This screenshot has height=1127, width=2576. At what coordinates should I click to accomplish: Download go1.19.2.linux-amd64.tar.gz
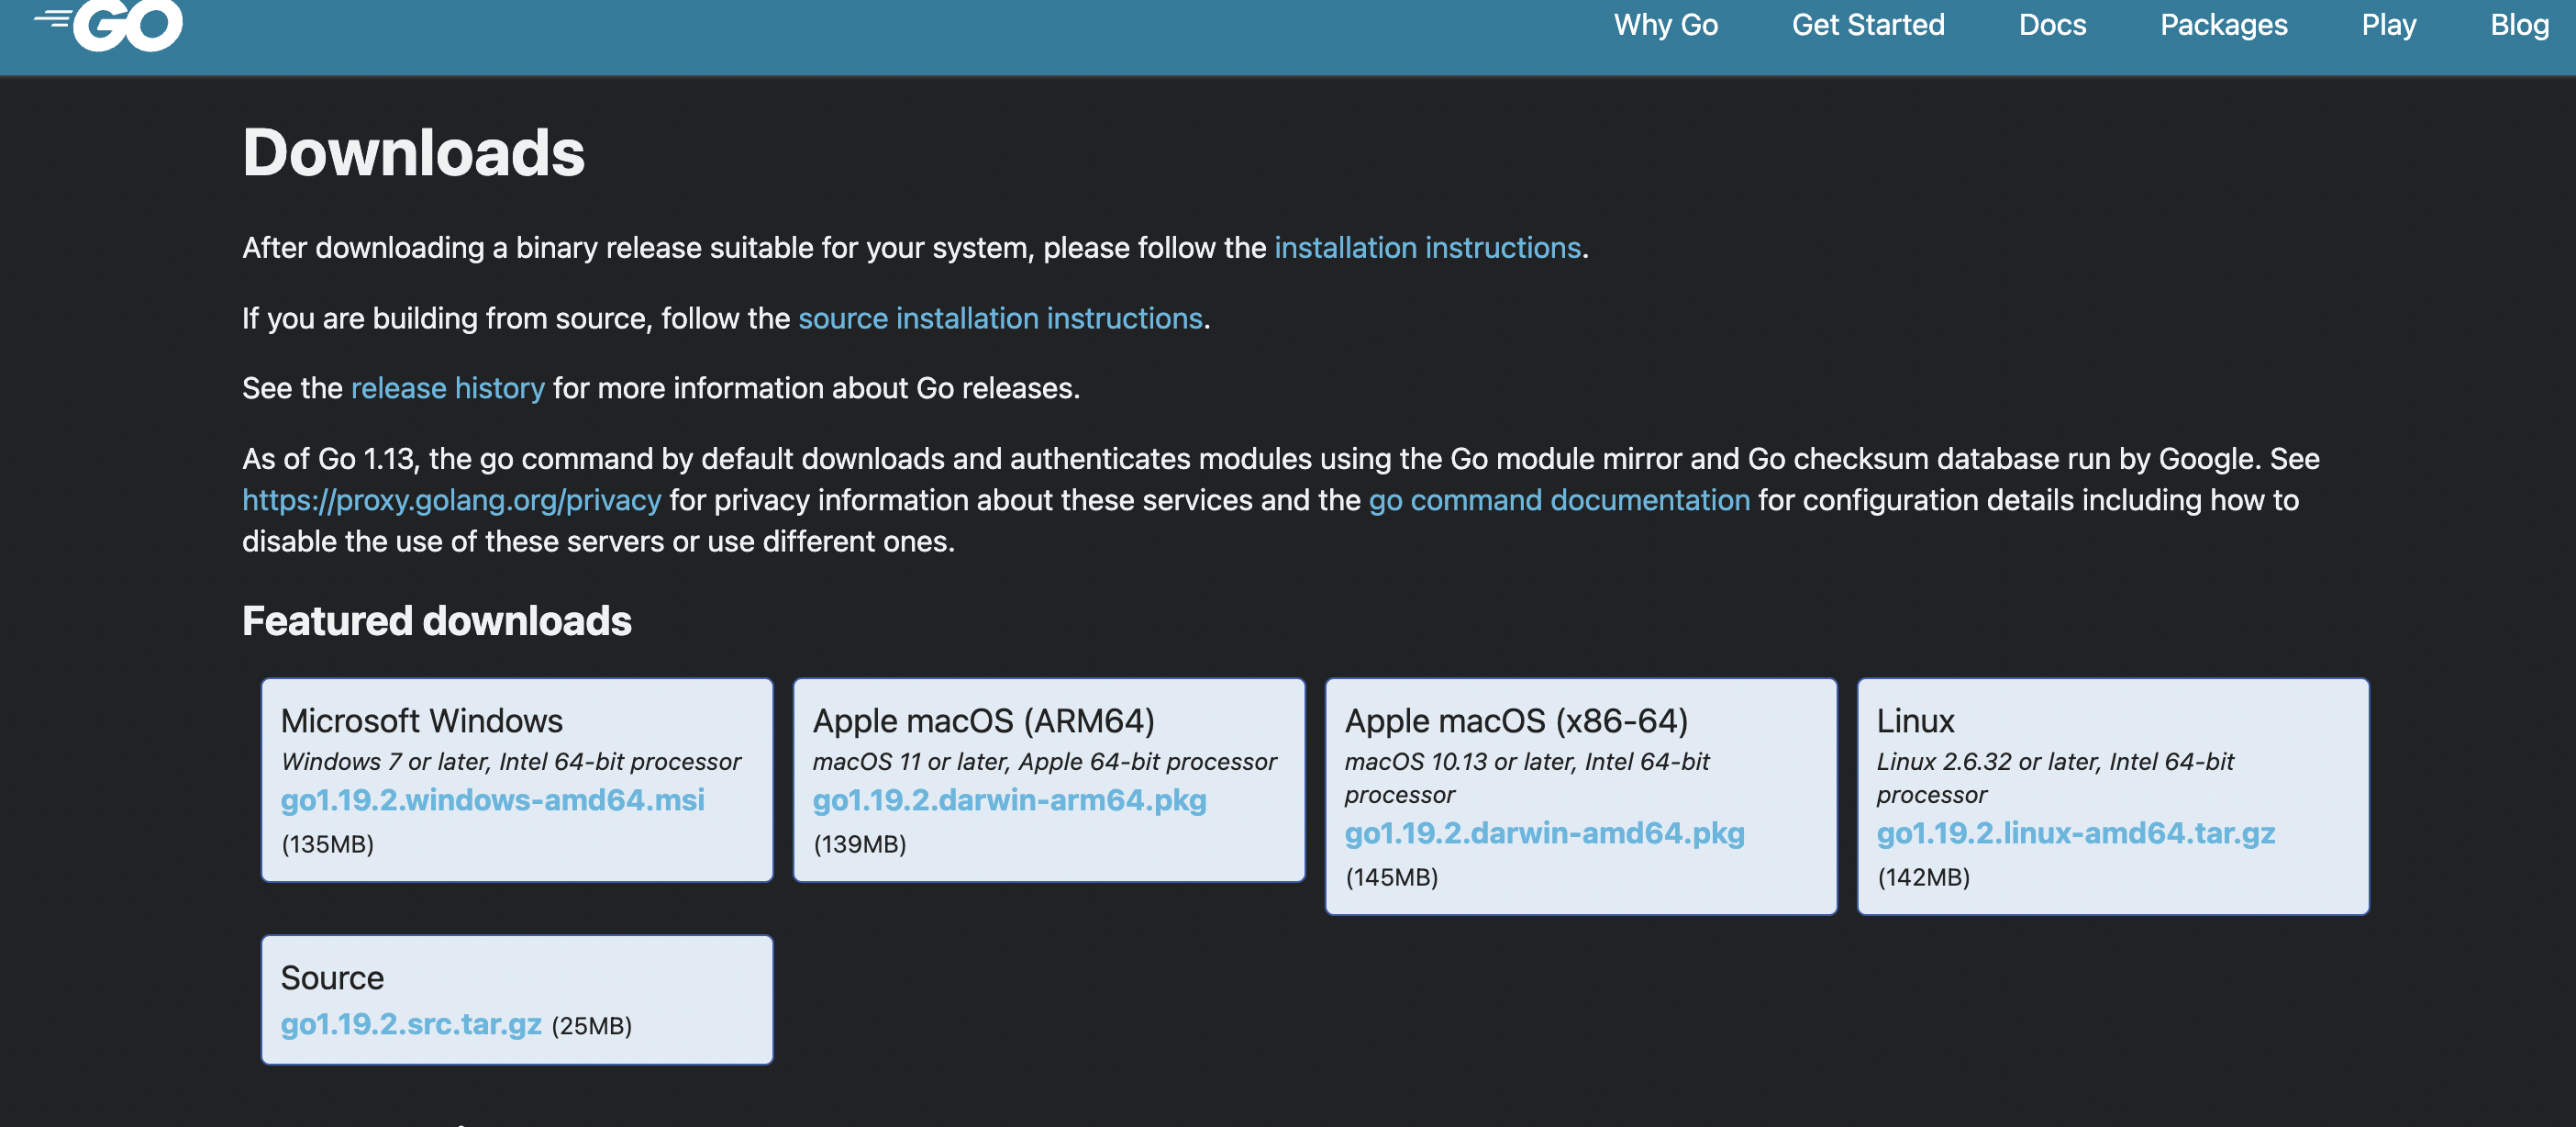(2075, 833)
